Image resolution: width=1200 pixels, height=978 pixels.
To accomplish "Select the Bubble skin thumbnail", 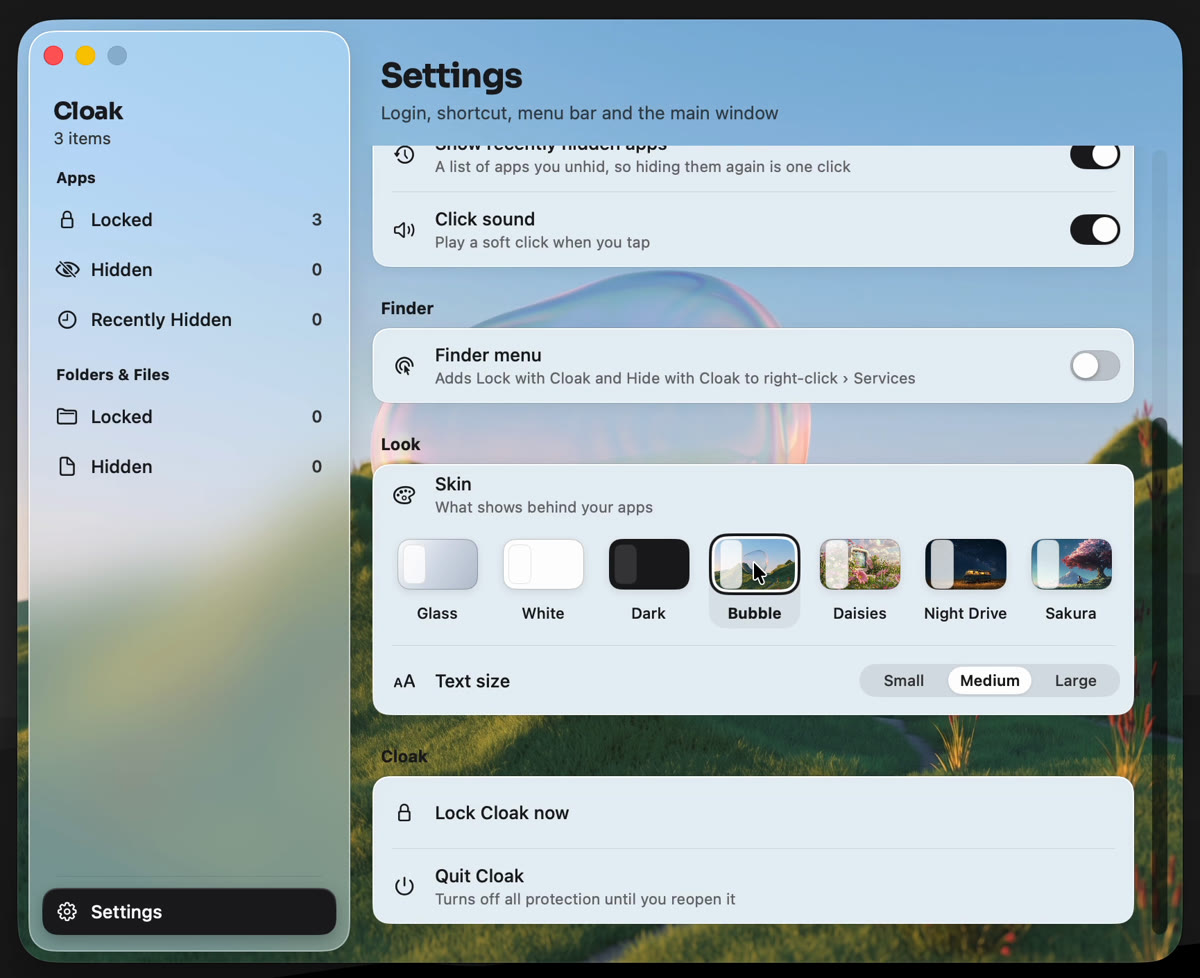I will click(754, 564).
